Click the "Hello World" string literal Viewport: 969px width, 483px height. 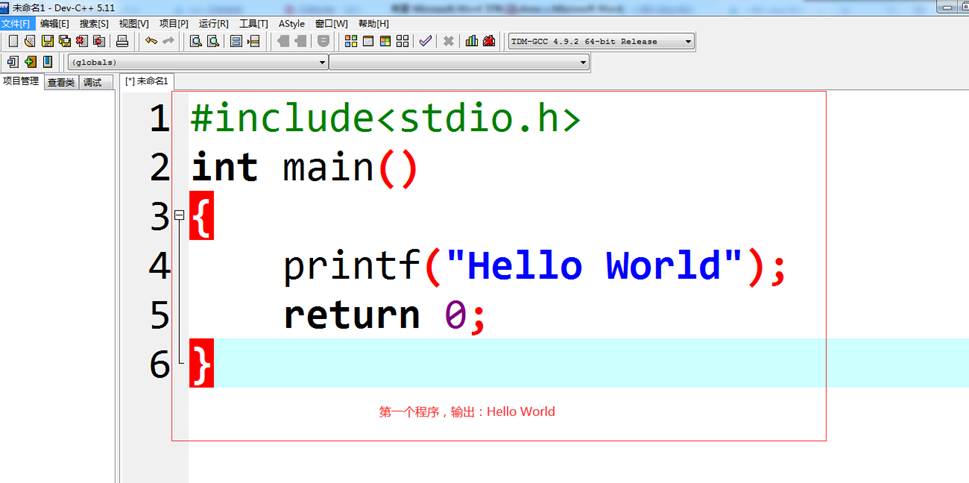[x=594, y=264]
